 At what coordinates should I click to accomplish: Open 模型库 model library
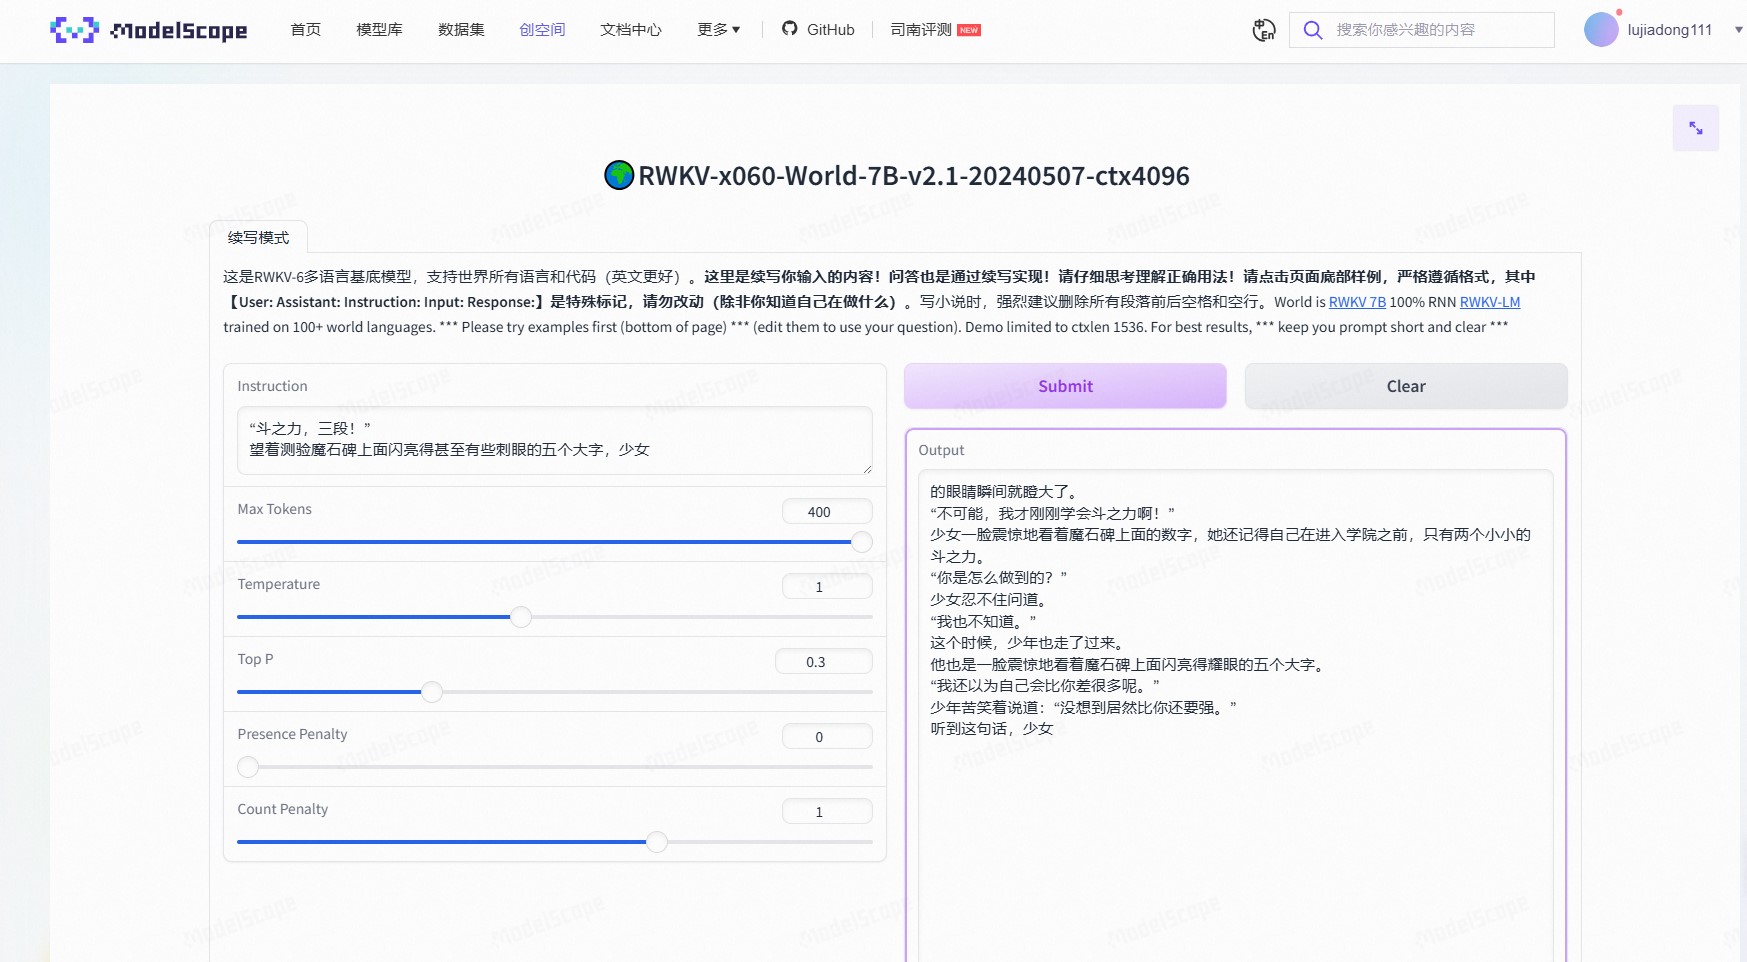380,30
